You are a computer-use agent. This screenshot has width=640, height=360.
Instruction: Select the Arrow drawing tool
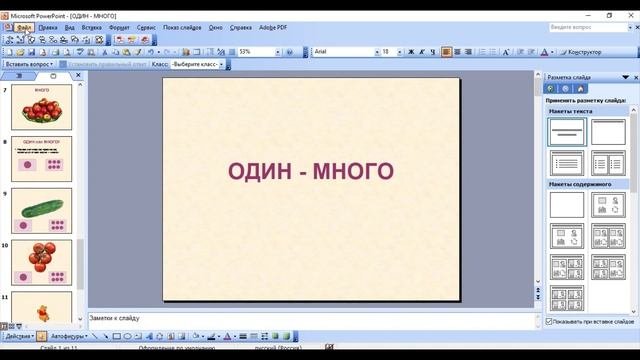105,336
